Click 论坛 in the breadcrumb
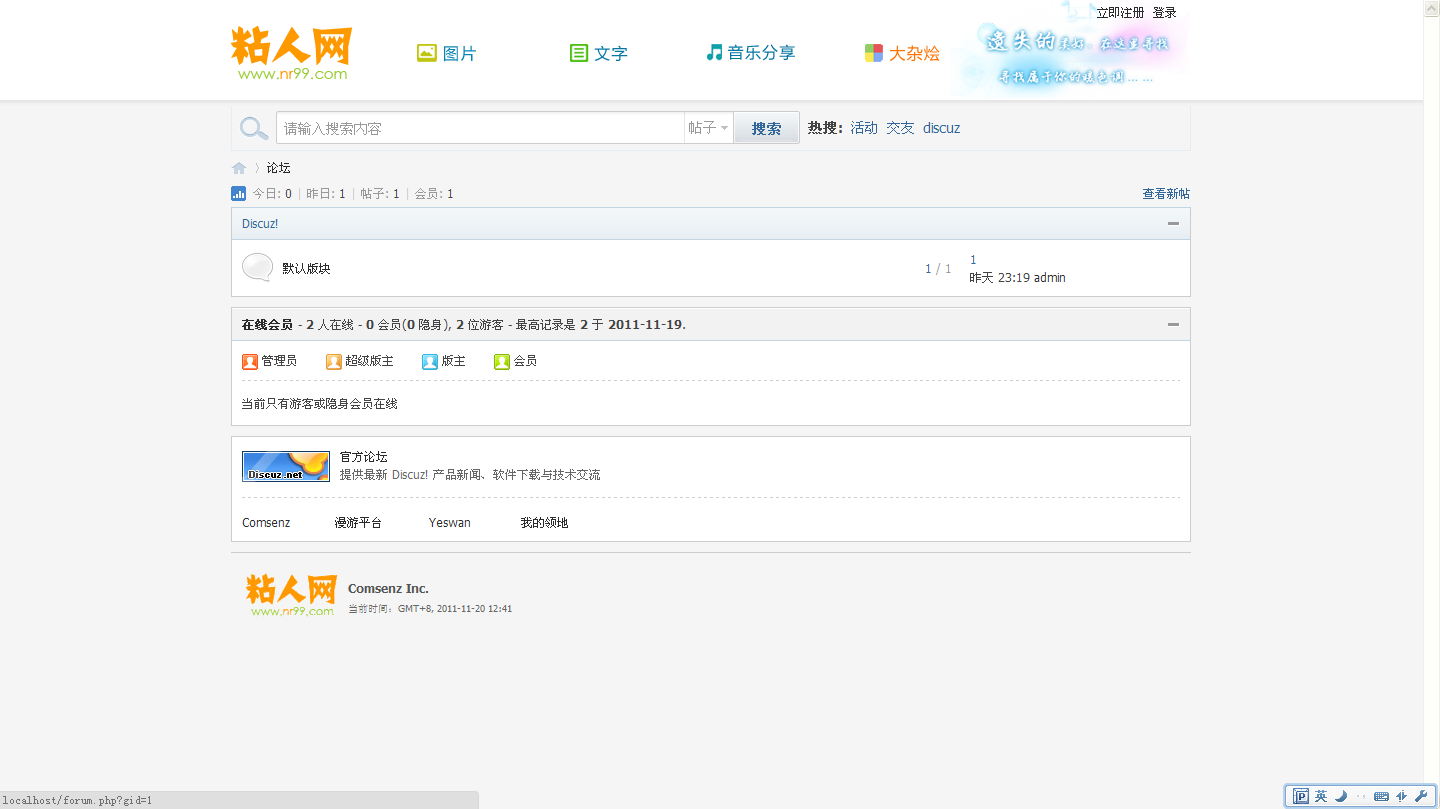Screen dimensions: 1440x809 click(278, 168)
